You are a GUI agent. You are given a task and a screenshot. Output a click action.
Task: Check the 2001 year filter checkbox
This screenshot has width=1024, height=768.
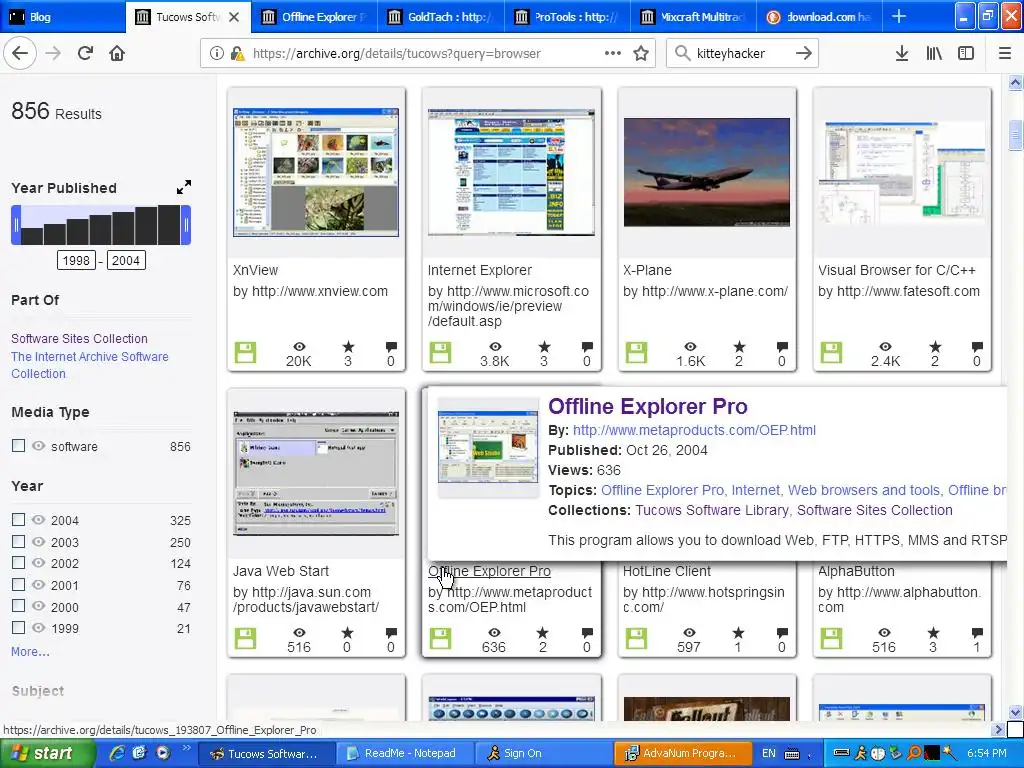click(18, 584)
